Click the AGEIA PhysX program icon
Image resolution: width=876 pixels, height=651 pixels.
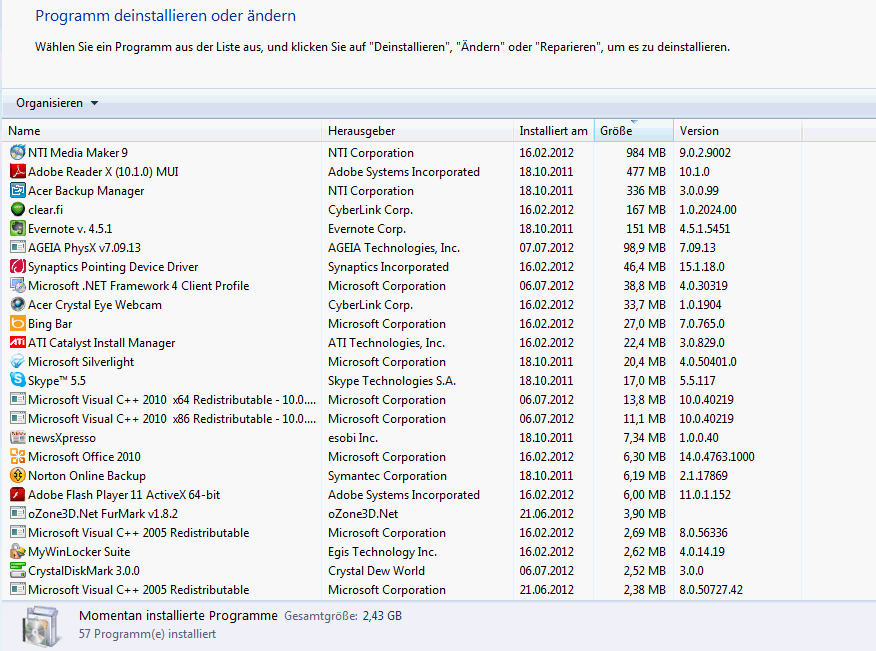click(x=18, y=248)
